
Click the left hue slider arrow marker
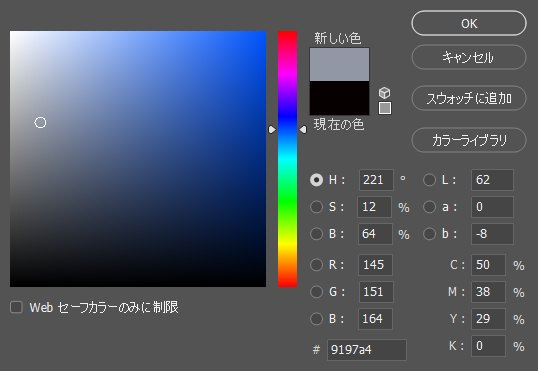[x=272, y=129]
